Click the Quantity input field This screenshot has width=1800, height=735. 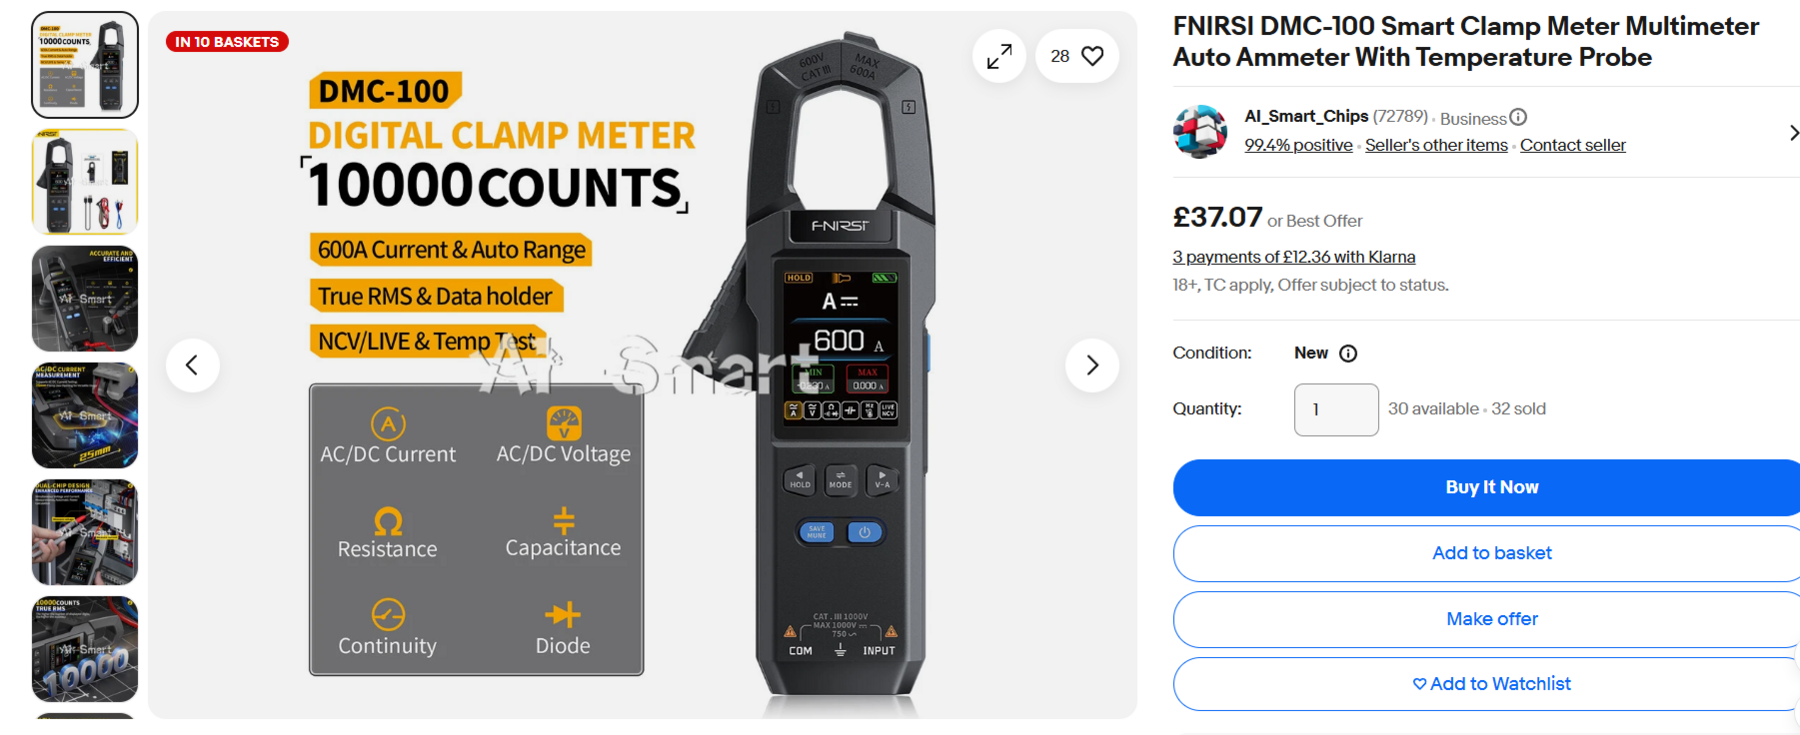(1336, 410)
